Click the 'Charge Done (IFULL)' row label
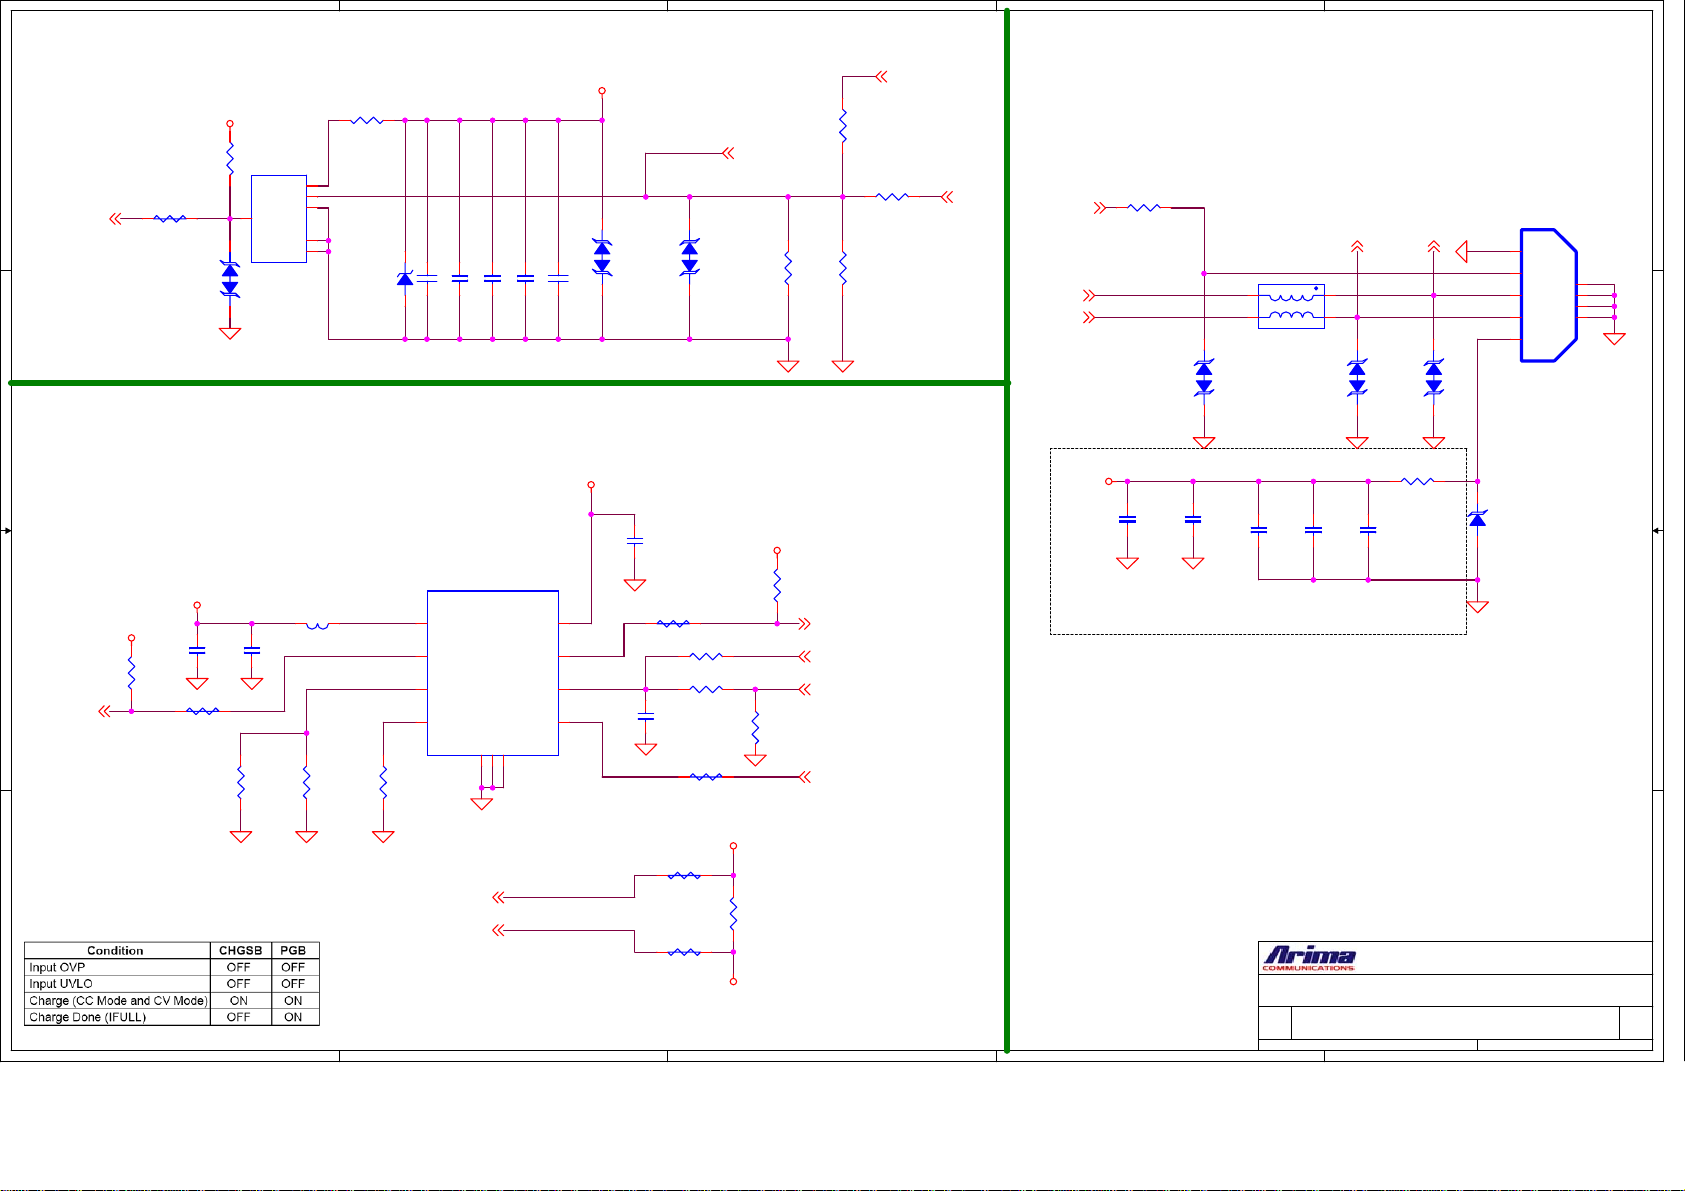Image resolution: width=1685 pixels, height=1191 pixels. (88, 1017)
